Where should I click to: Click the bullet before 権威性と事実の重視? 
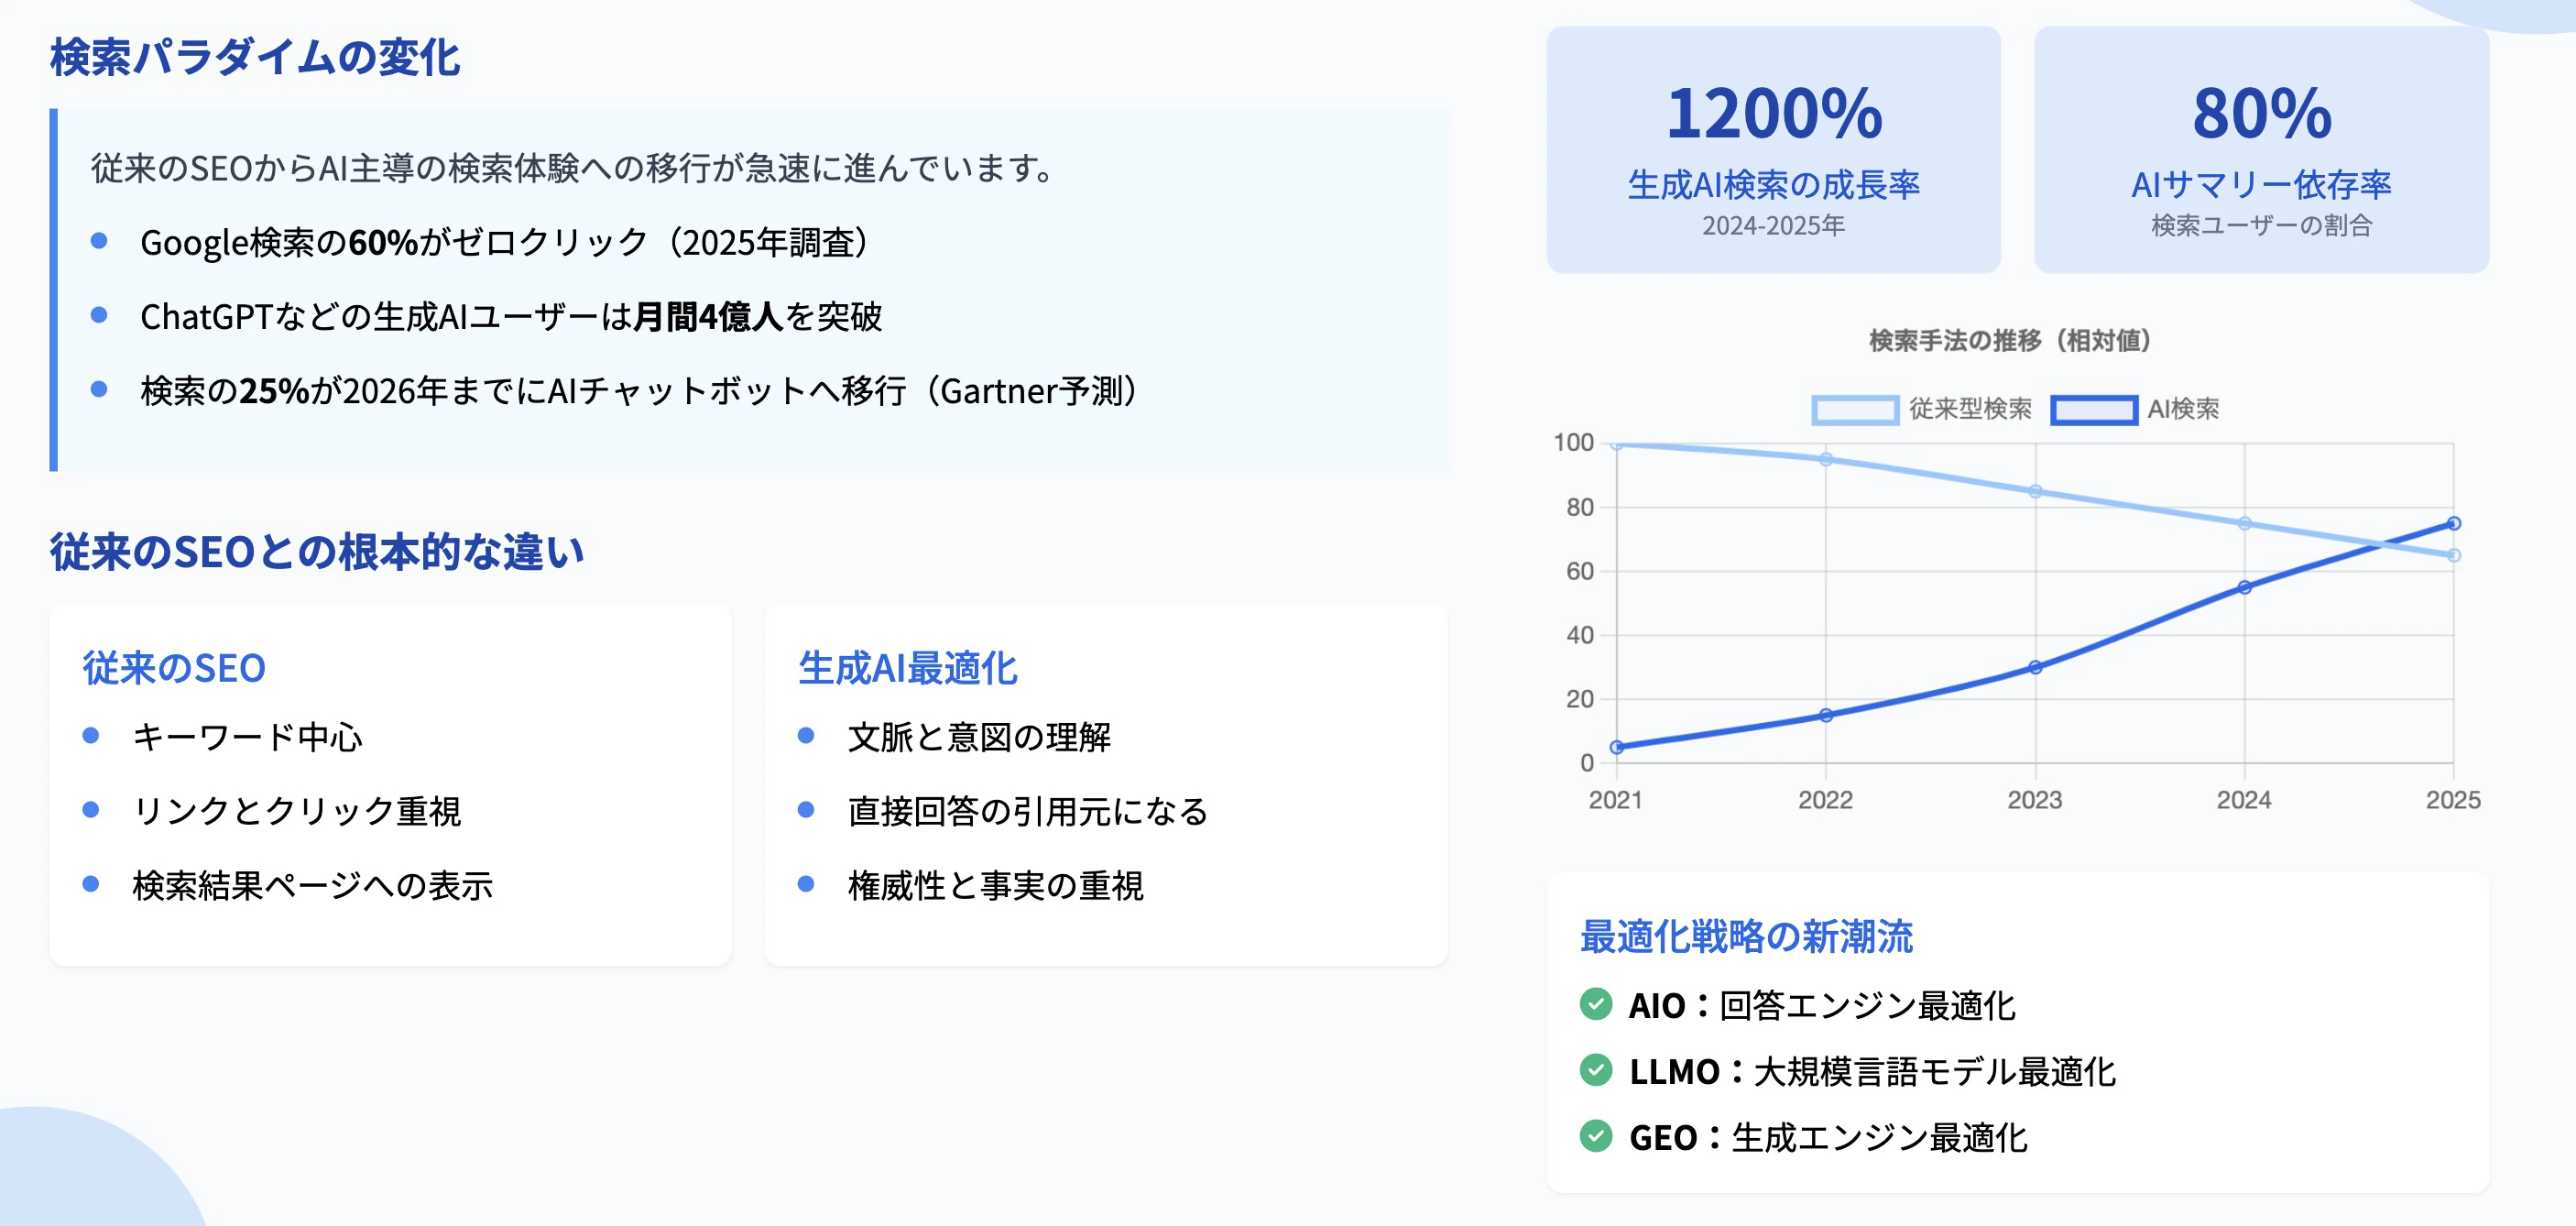tap(806, 884)
